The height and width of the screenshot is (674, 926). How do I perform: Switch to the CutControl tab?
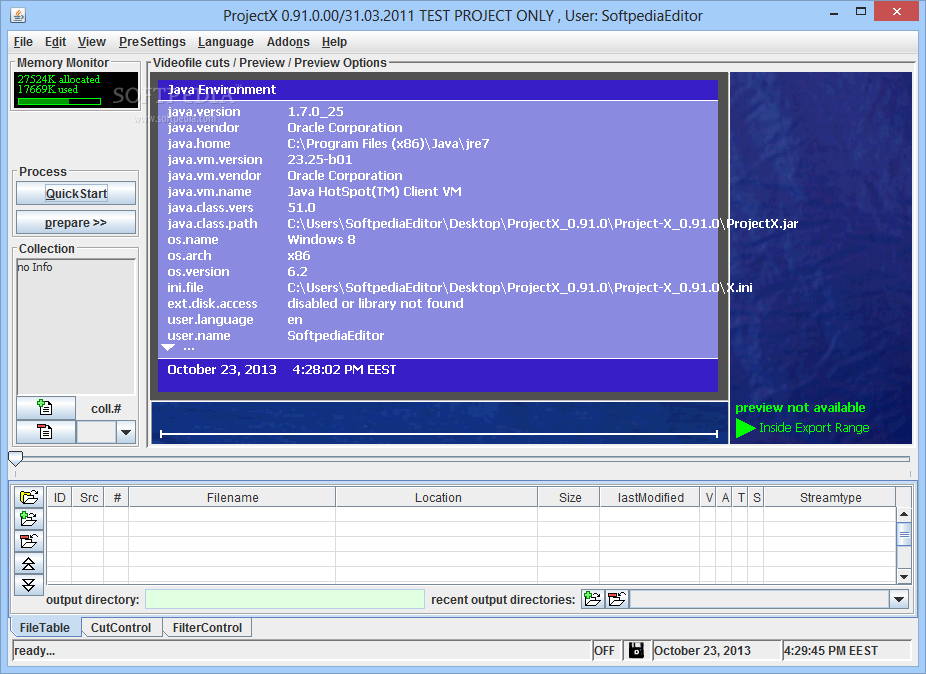click(121, 627)
